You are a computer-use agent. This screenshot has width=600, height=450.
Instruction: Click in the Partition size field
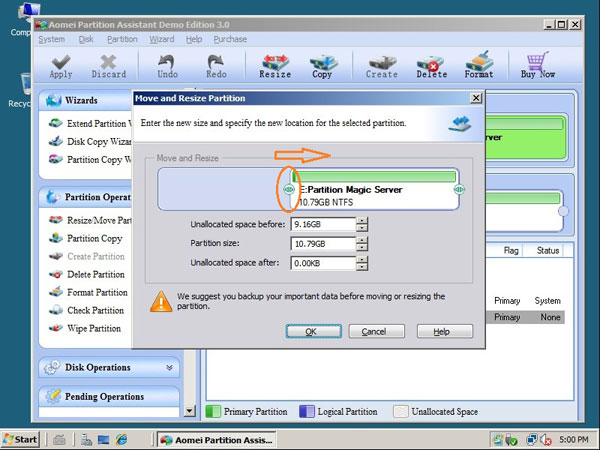[x=322, y=243]
